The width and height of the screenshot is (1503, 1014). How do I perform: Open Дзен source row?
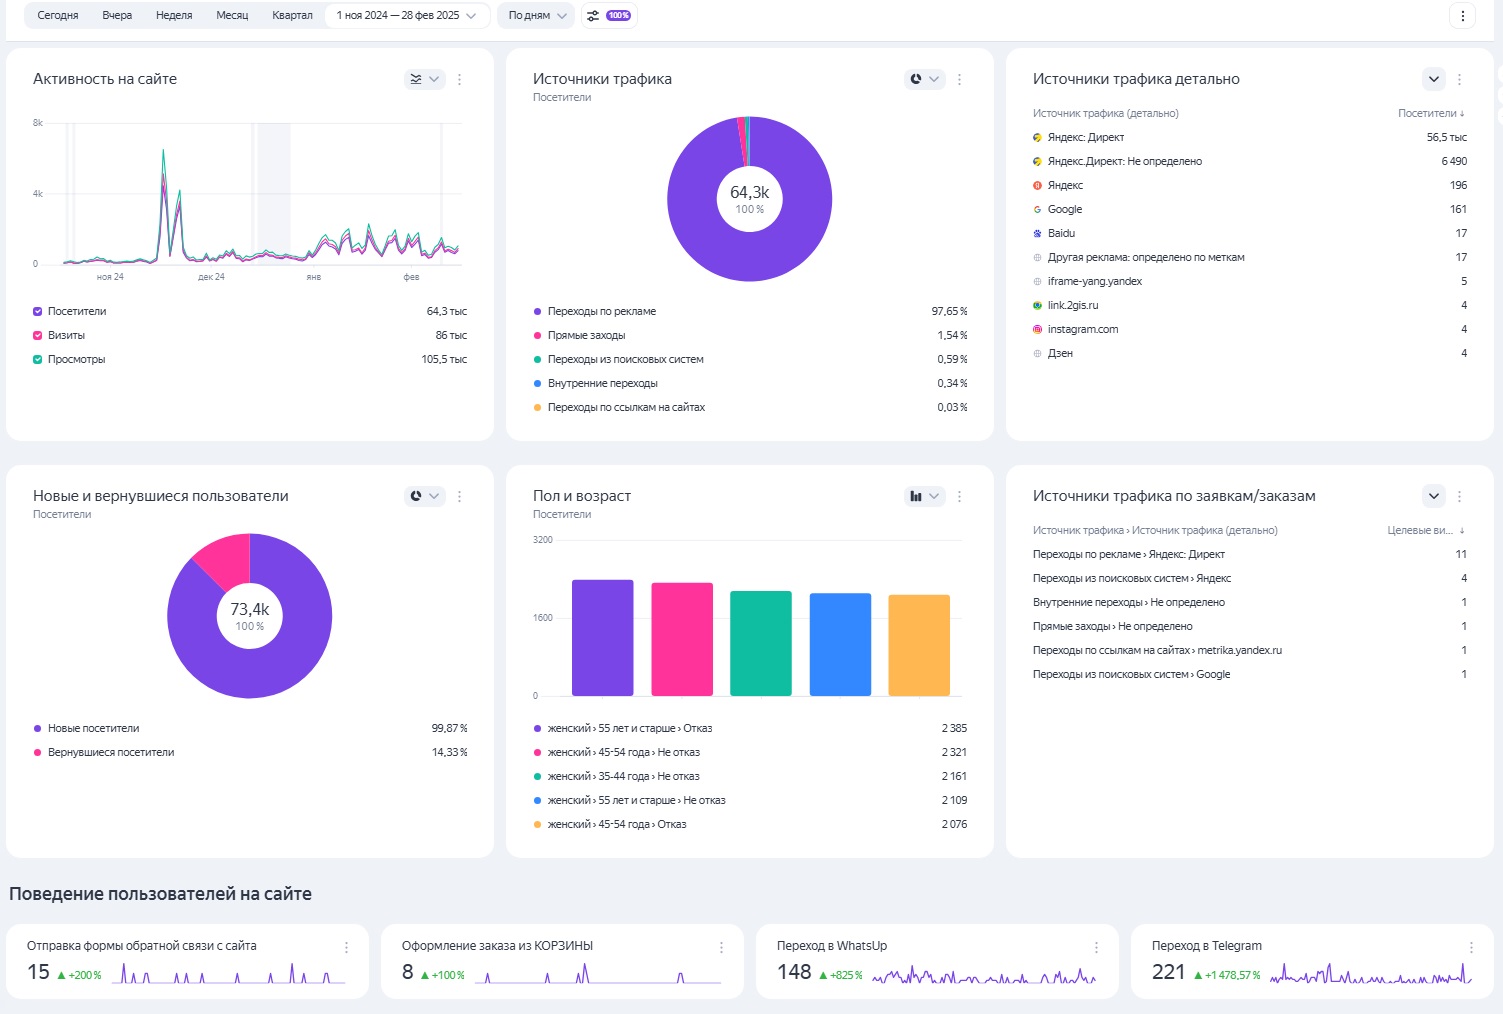click(x=1250, y=353)
